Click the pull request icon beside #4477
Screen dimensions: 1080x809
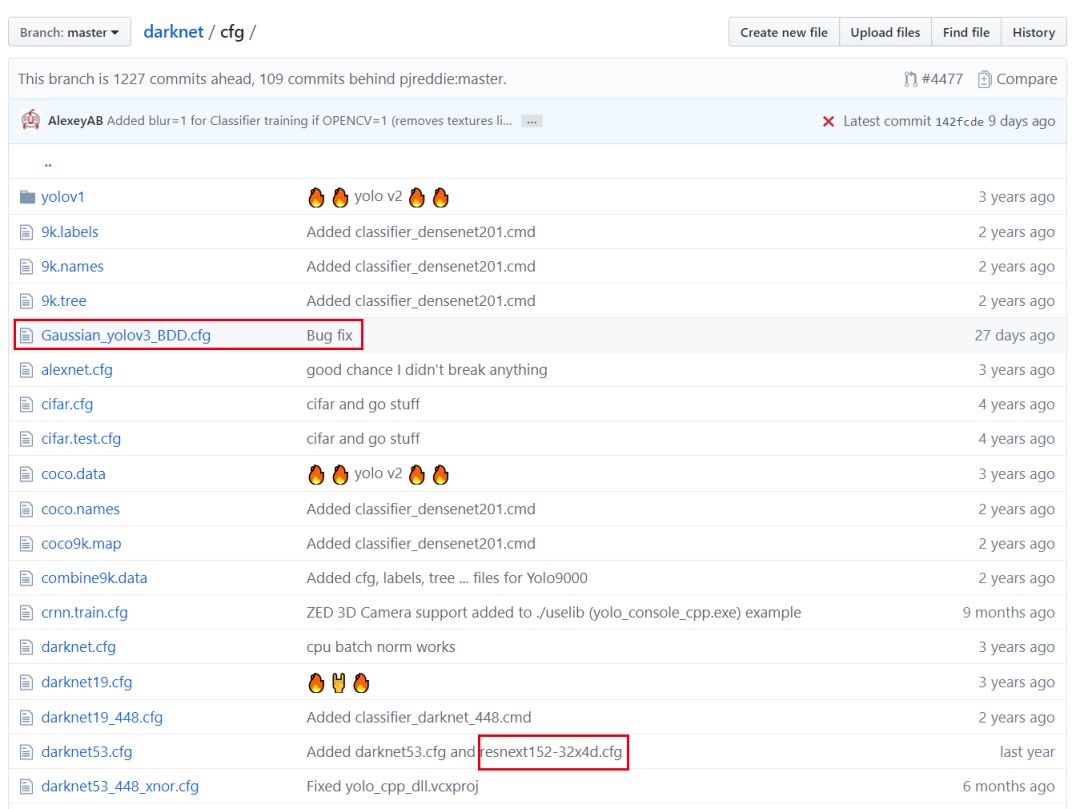tap(911, 79)
